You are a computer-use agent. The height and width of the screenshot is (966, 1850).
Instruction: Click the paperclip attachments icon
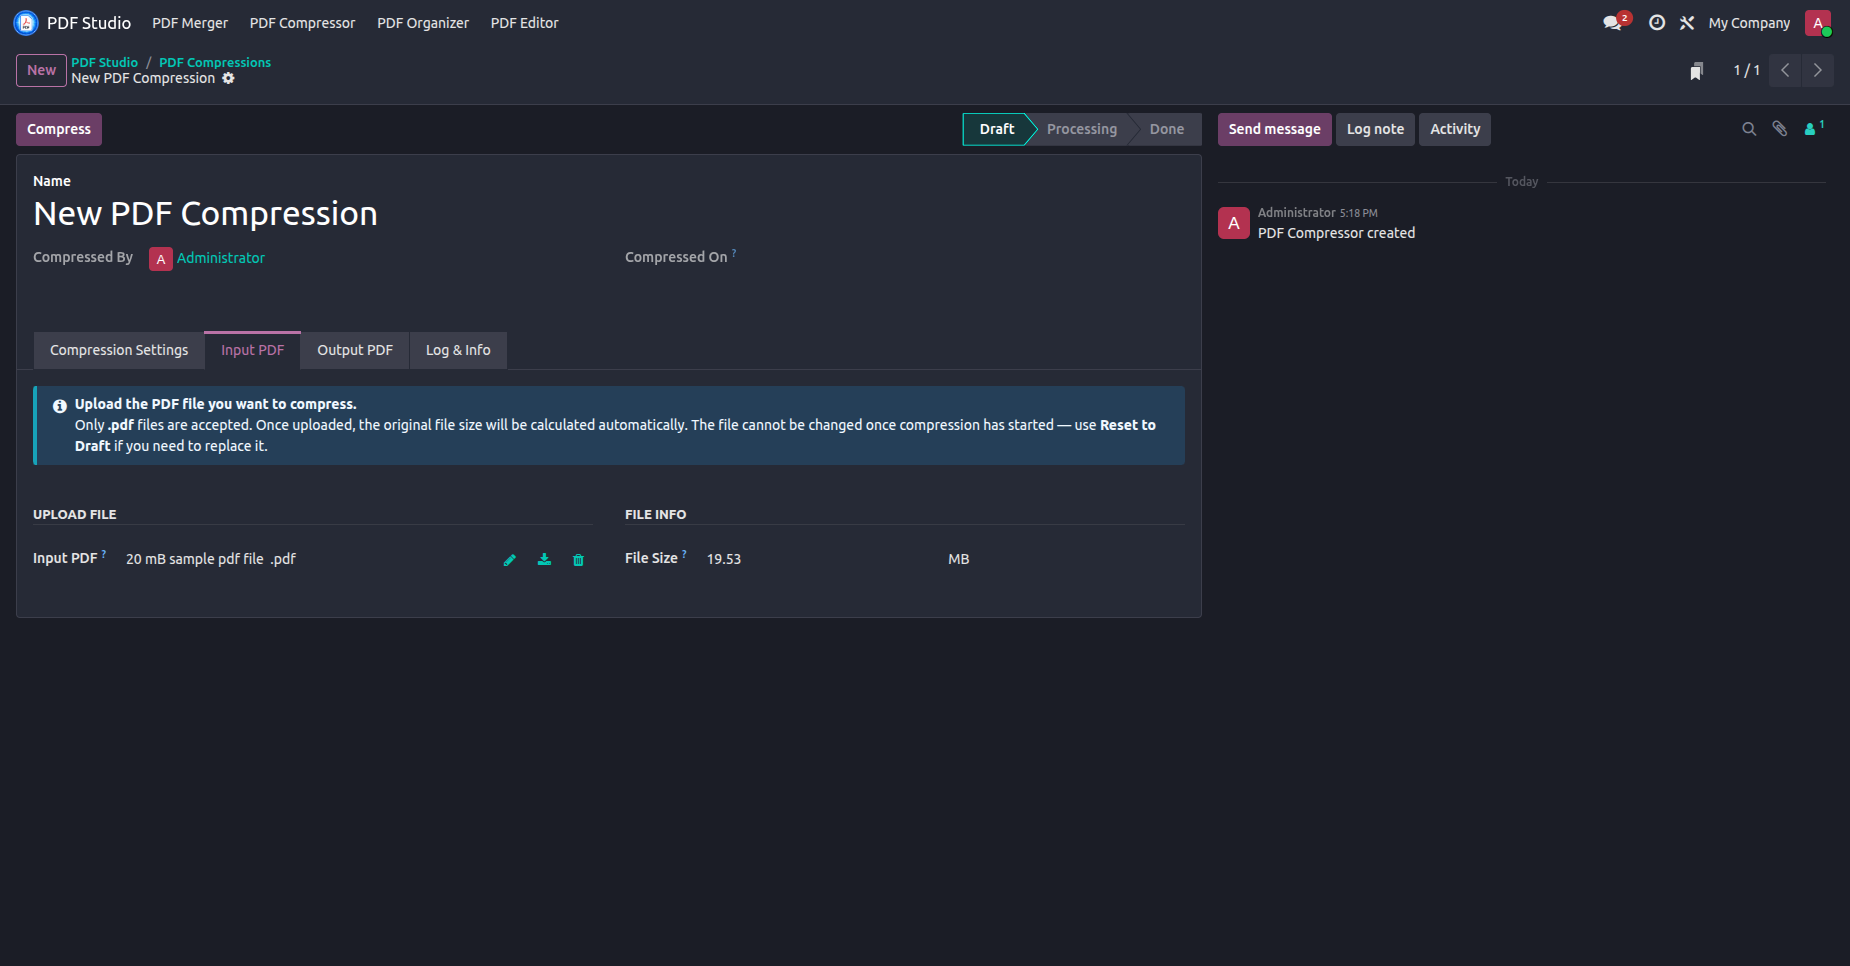tap(1780, 129)
